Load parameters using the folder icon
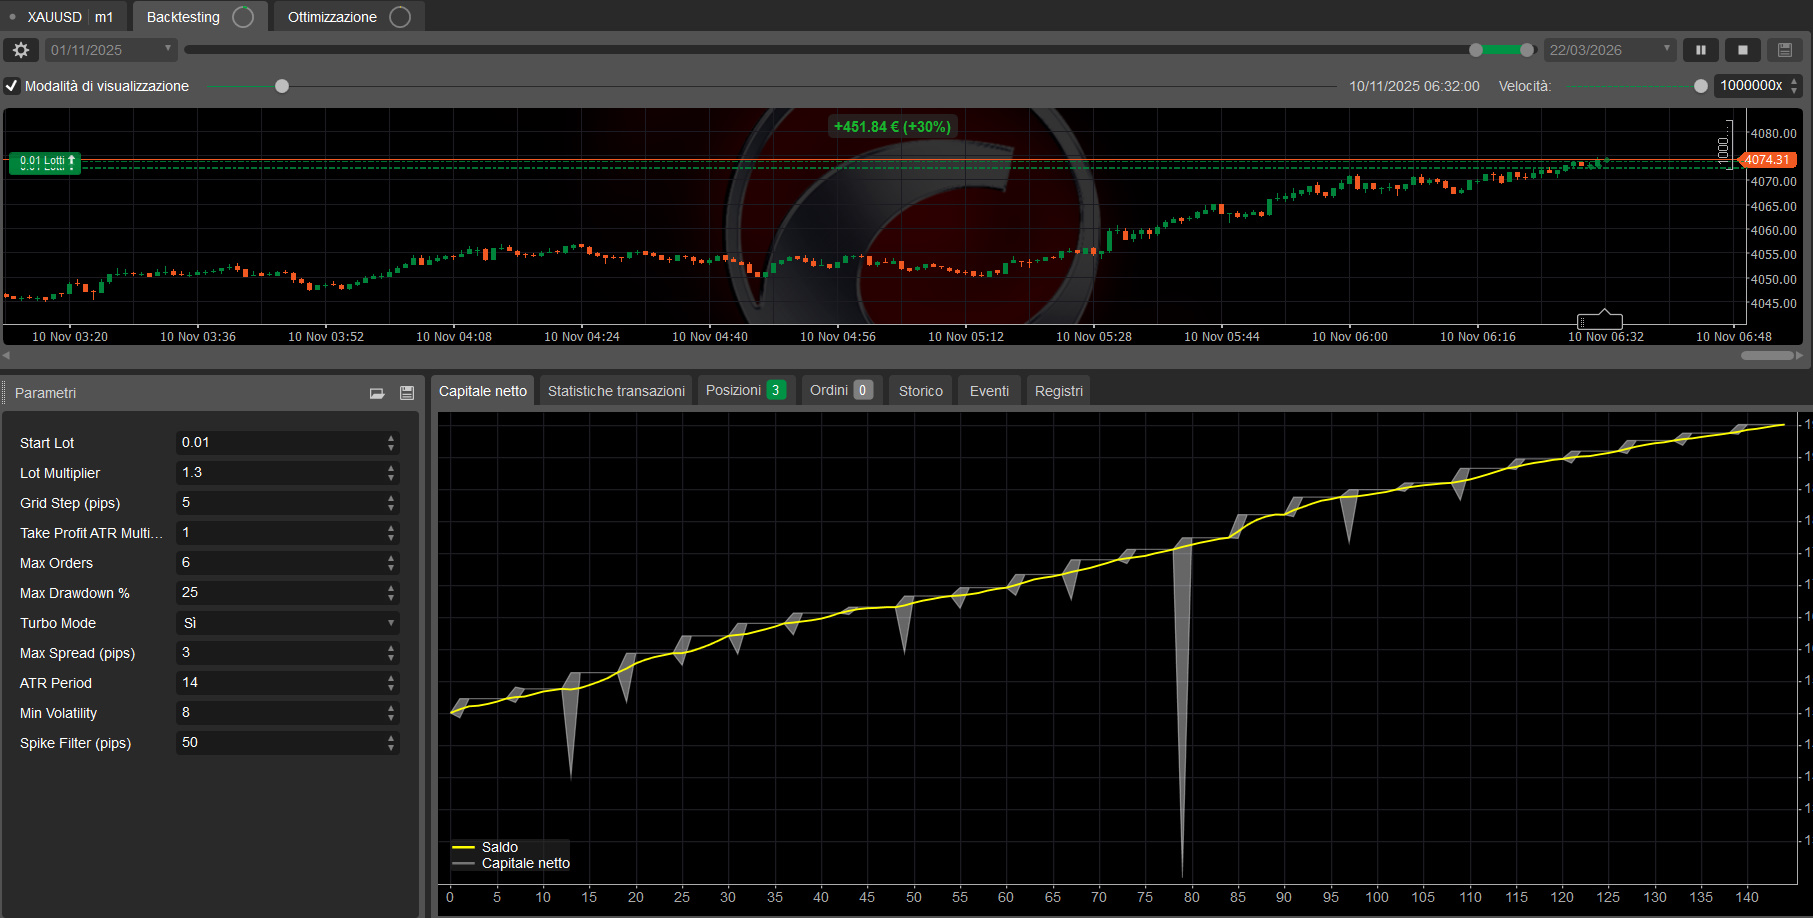The image size is (1813, 918). pyautogui.click(x=377, y=393)
